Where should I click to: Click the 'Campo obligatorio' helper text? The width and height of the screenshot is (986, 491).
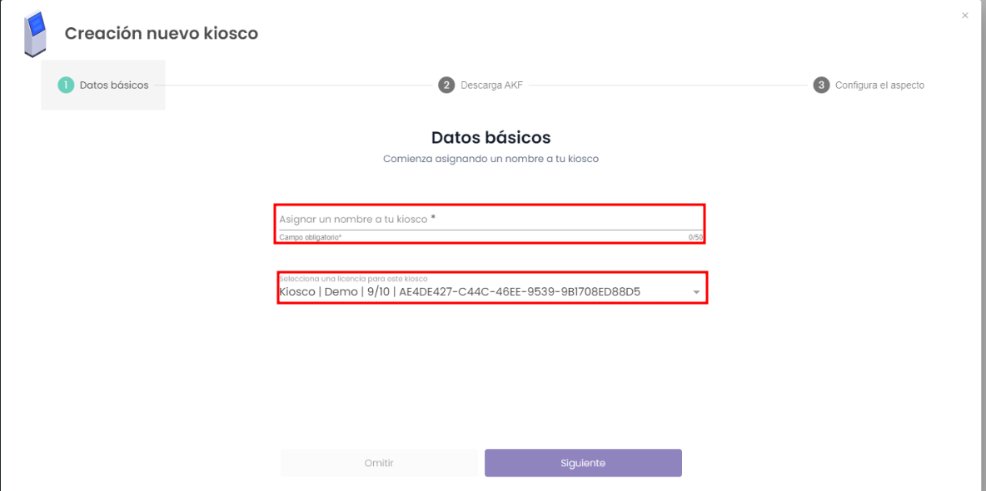pos(310,237)
